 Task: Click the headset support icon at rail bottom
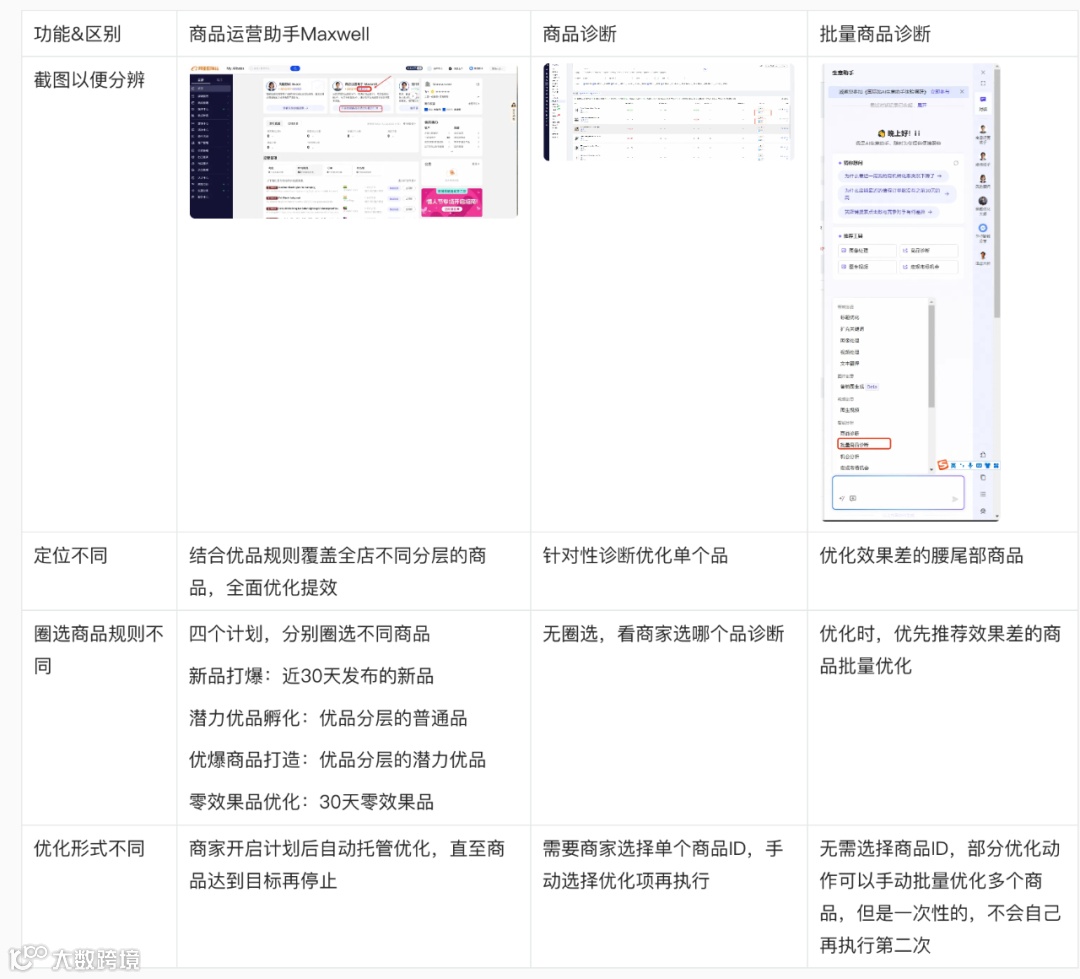point(983,511)
